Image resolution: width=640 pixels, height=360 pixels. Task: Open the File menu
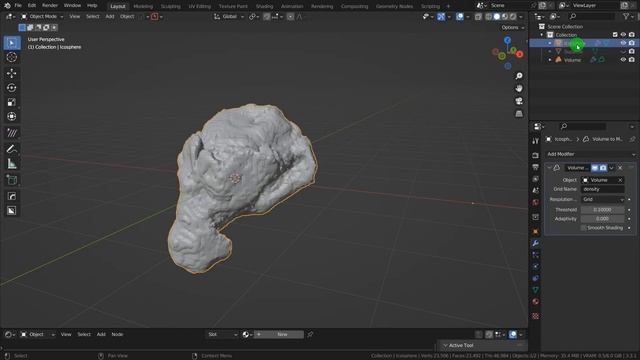click(x=18, y=6)
